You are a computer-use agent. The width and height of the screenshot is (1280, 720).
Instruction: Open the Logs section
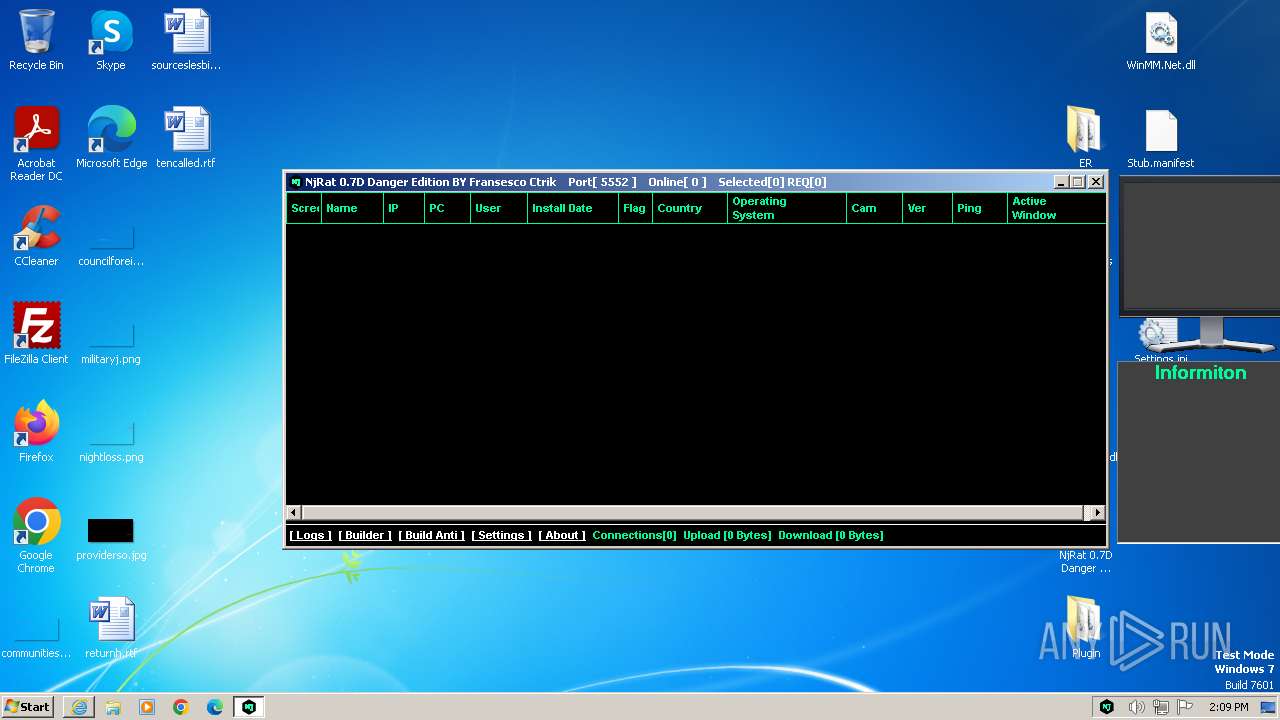pyautogui.click(x=310, y=535)
